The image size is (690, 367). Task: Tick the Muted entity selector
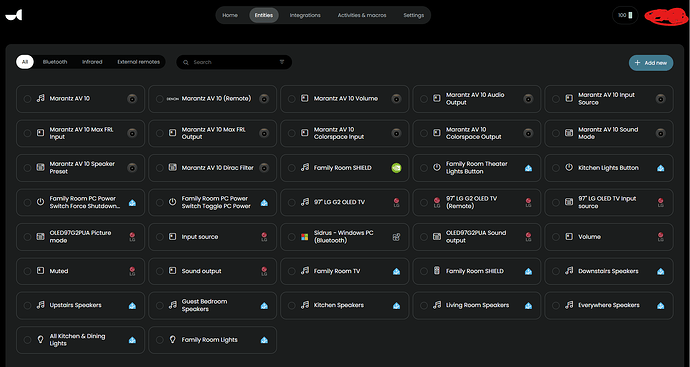(x=27, y=272)
